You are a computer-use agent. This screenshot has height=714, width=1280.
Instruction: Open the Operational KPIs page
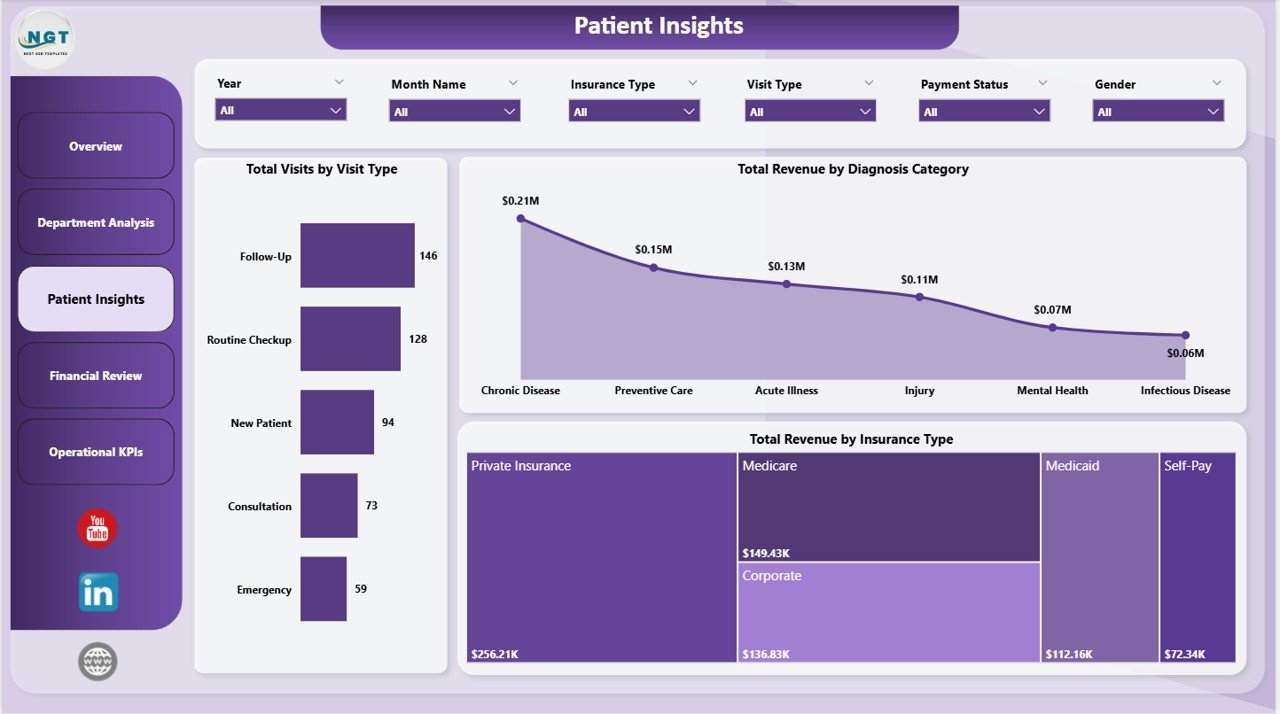[95, 451]
